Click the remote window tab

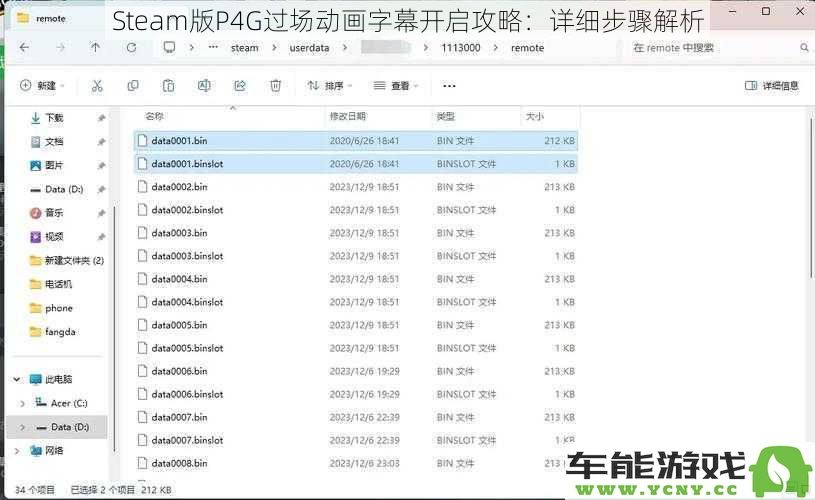pos(50,18)
